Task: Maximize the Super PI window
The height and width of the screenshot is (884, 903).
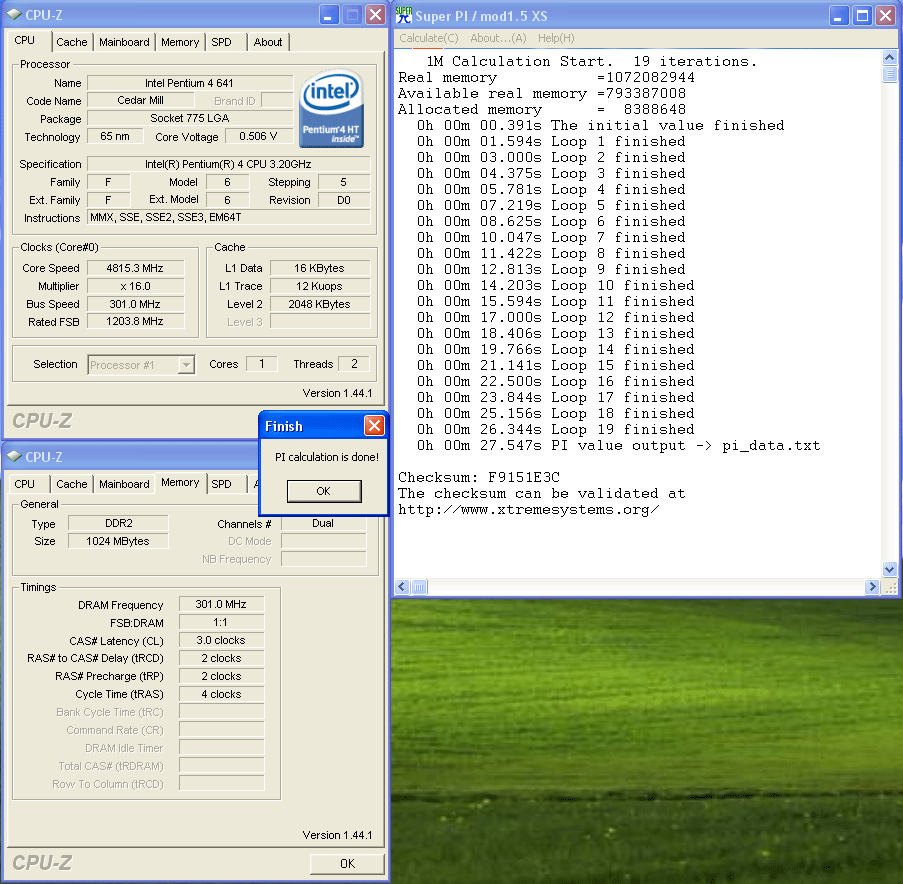Action: tap(862, 16)
